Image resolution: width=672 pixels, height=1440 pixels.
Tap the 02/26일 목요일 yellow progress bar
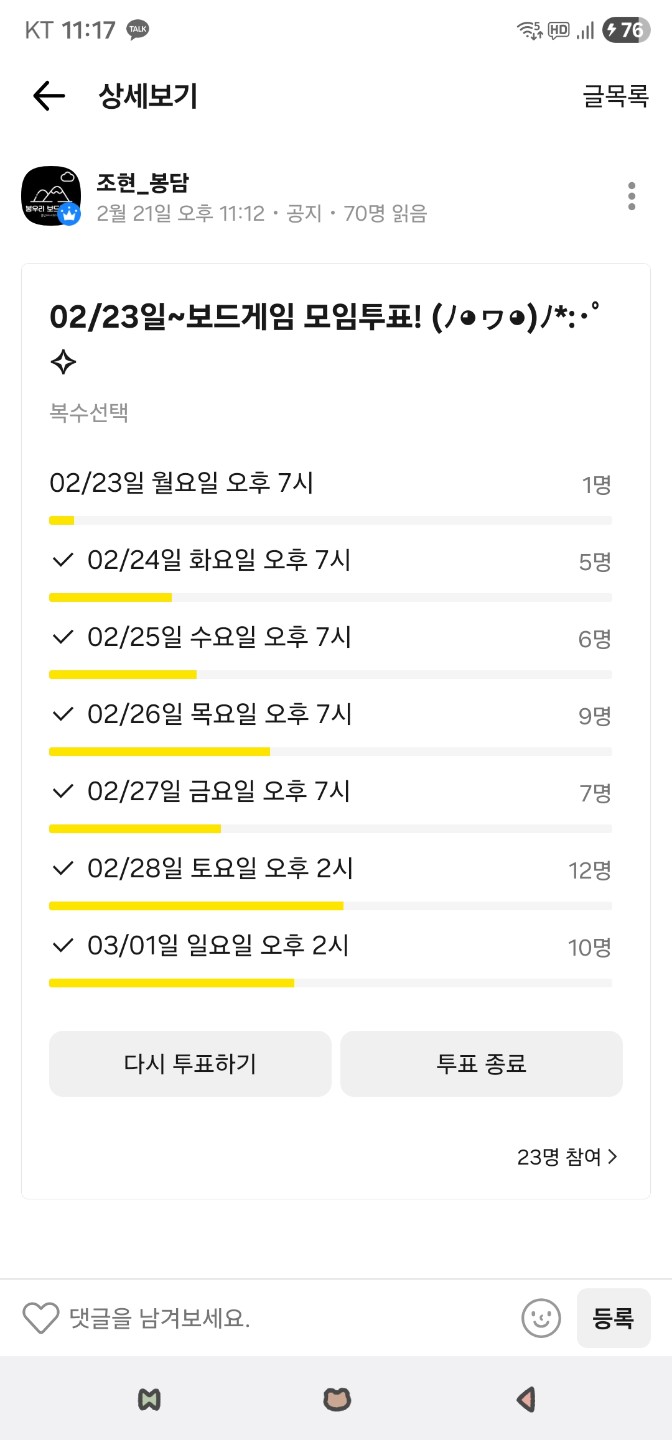coord(160,752)
